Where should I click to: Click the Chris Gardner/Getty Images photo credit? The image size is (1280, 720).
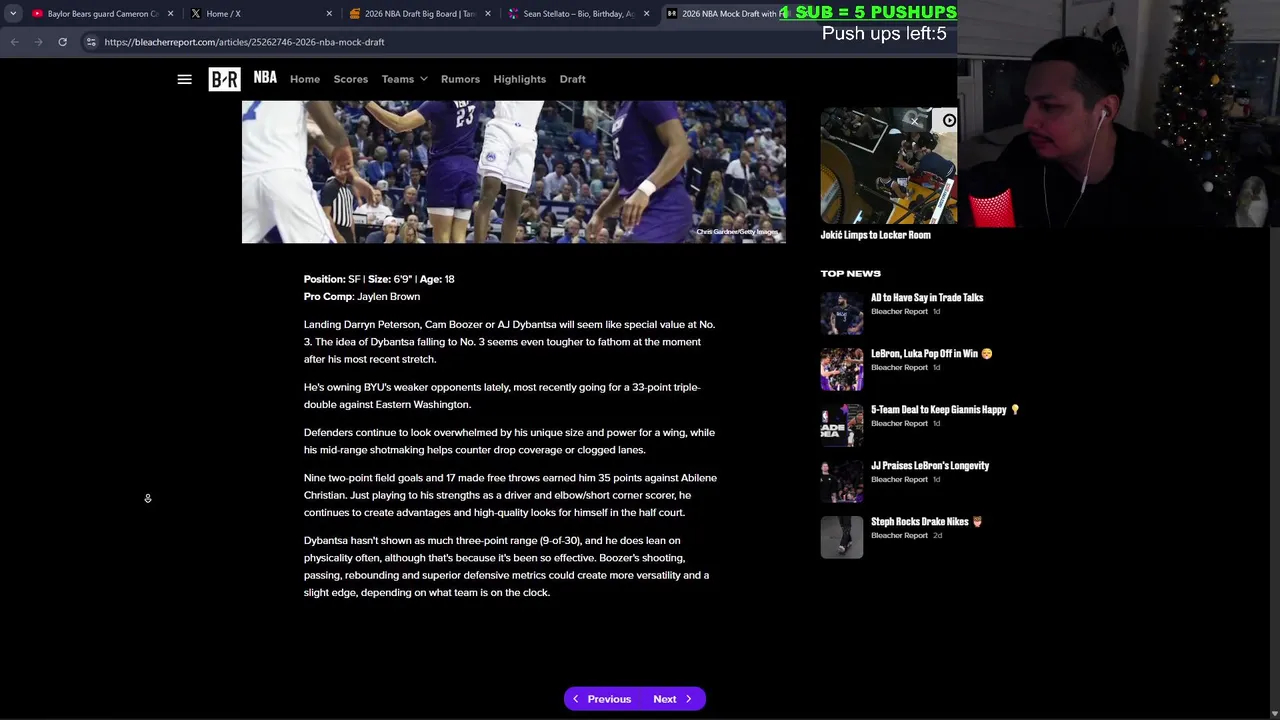coord(737,232)
